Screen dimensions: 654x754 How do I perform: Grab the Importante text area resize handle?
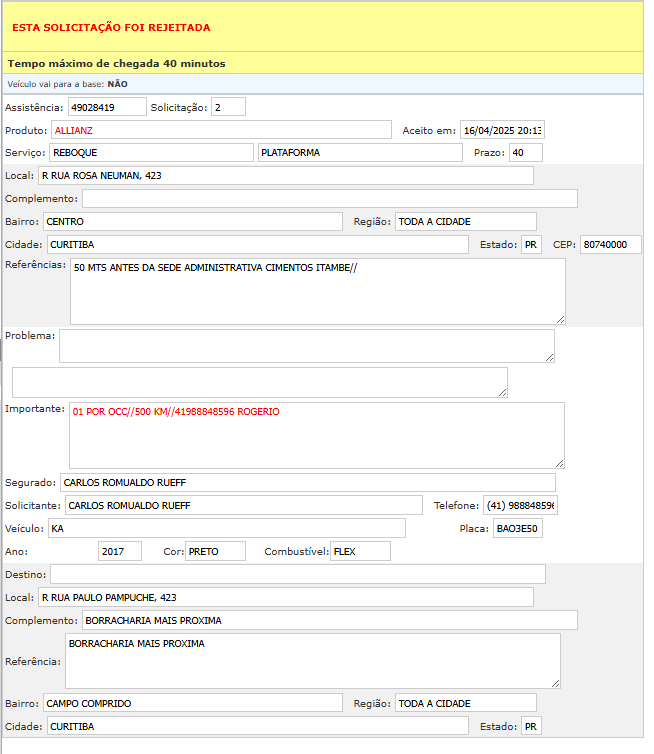[560, 463]
